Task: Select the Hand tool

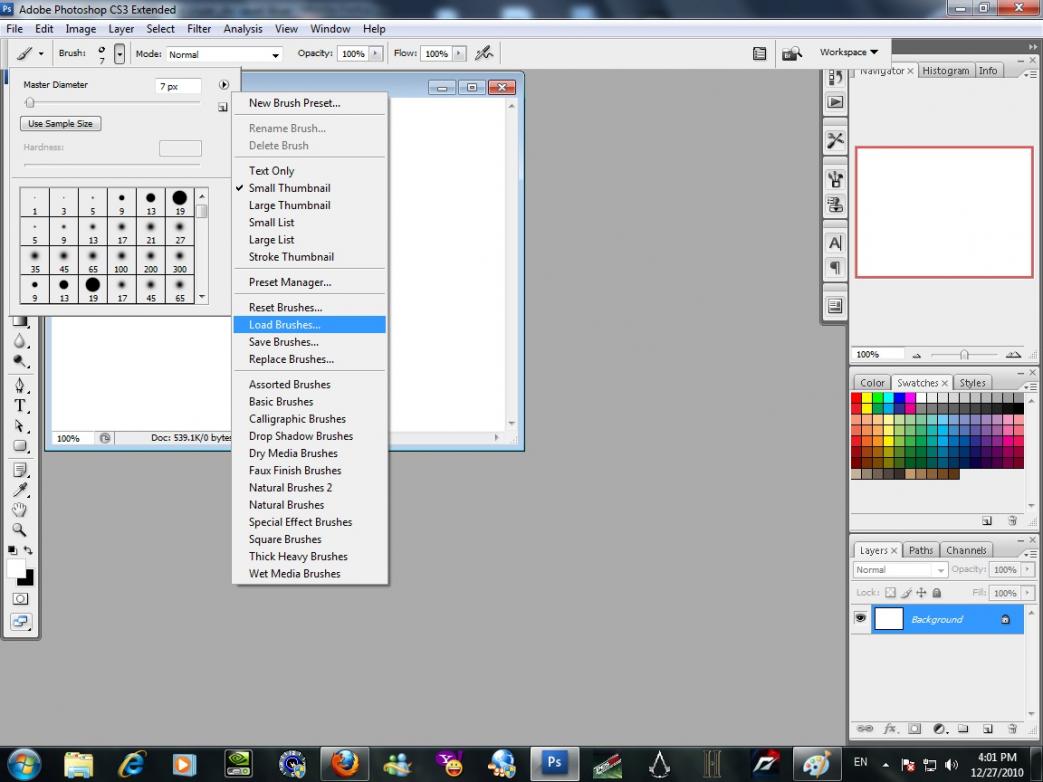Action: (20, 510)
